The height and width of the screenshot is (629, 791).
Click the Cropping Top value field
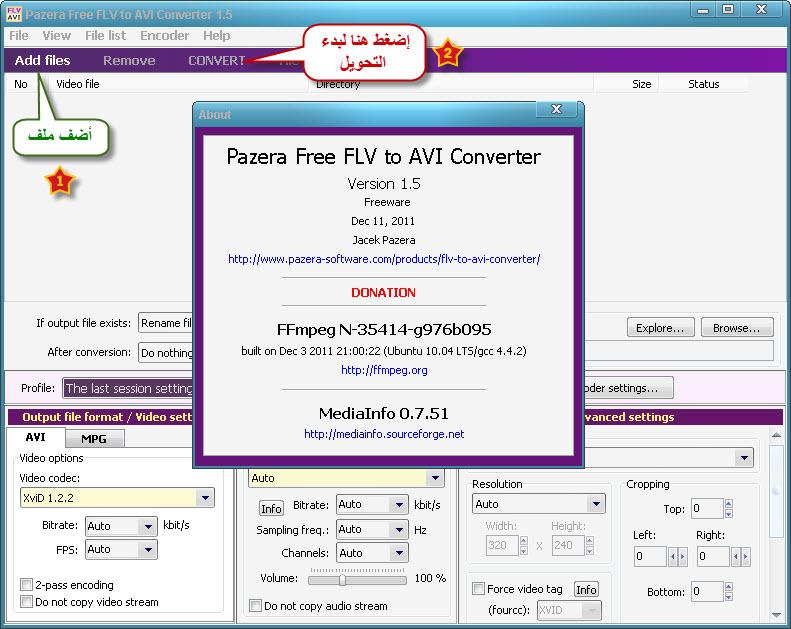click(x=707, y=508)
